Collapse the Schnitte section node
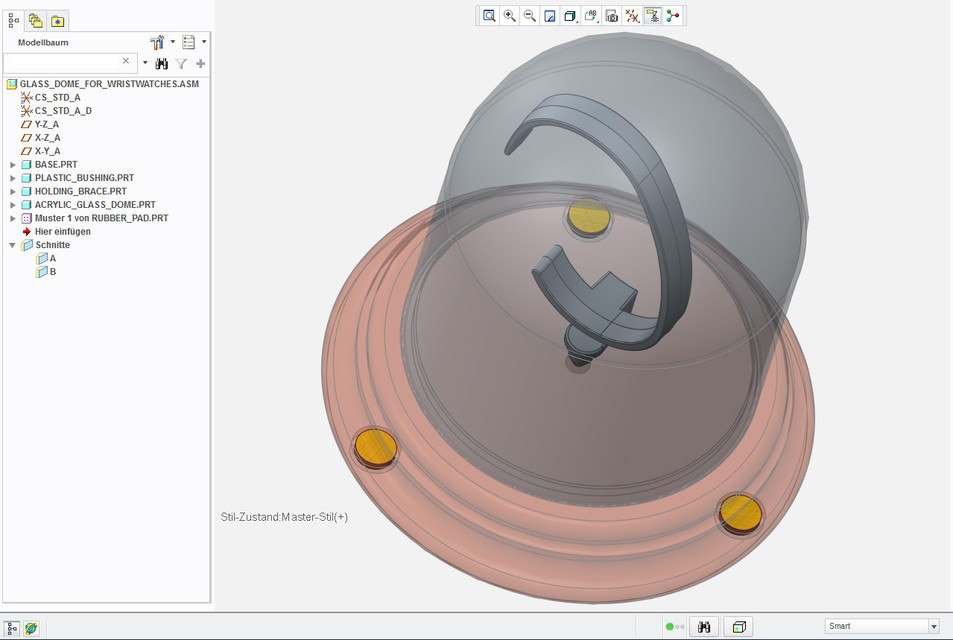Screen dimensions: 953x640 click(x=13, y=245)
